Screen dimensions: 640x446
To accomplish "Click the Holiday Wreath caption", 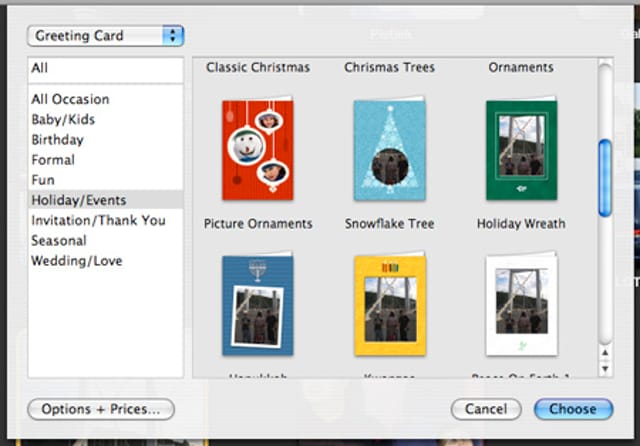I will click(521, 224).
